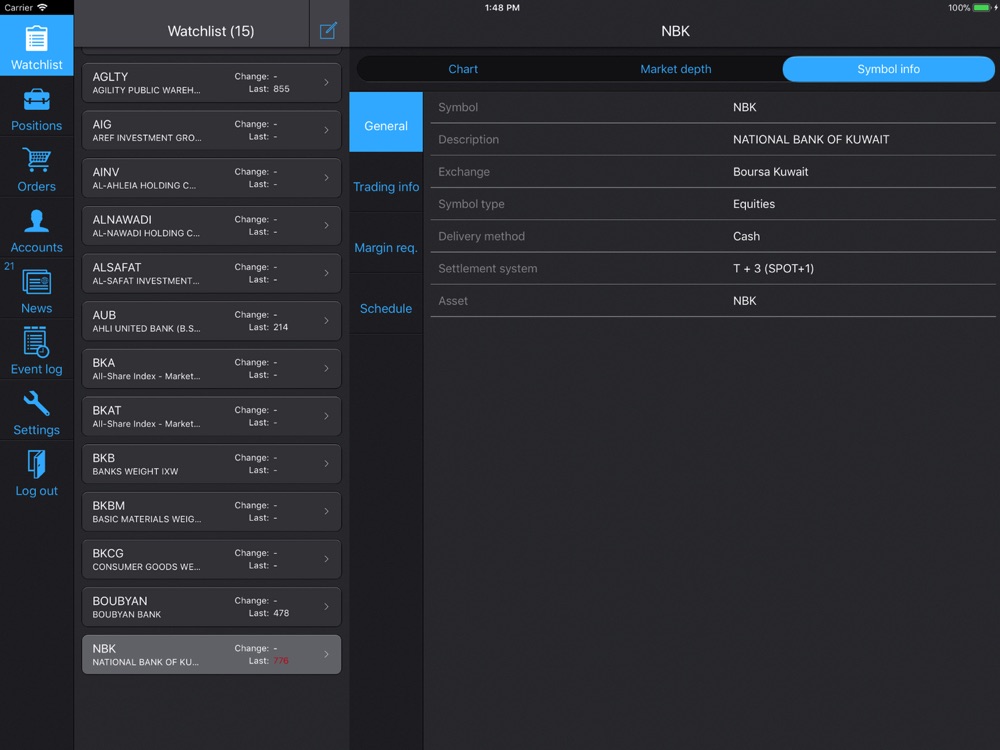This screenshot has width=1000, height=750.
Task: Tap Boursa Kuwait exchange value
Action: (x=770, y=172)
